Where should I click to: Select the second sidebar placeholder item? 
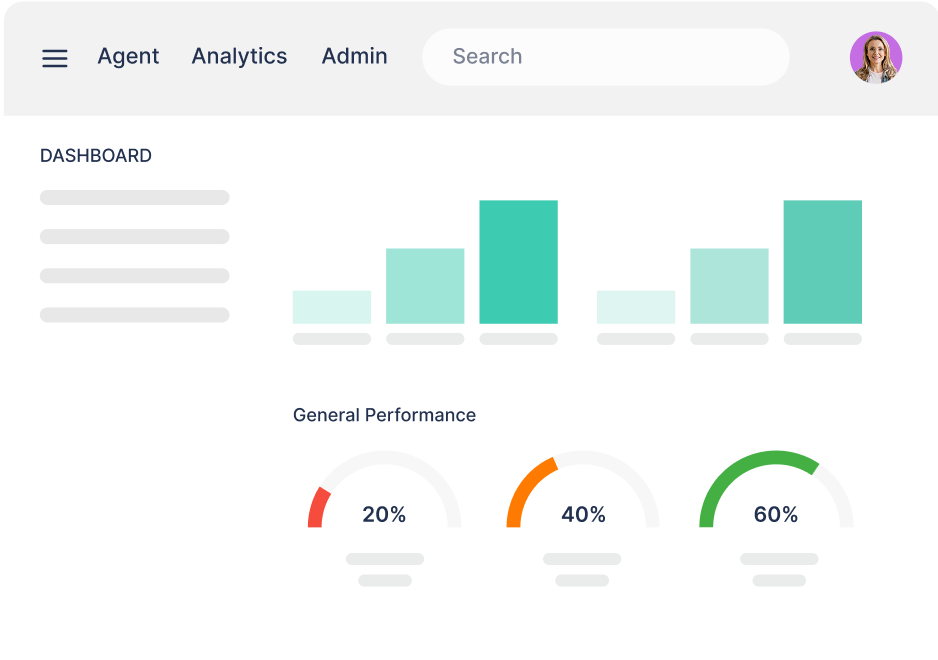(134, 236)
